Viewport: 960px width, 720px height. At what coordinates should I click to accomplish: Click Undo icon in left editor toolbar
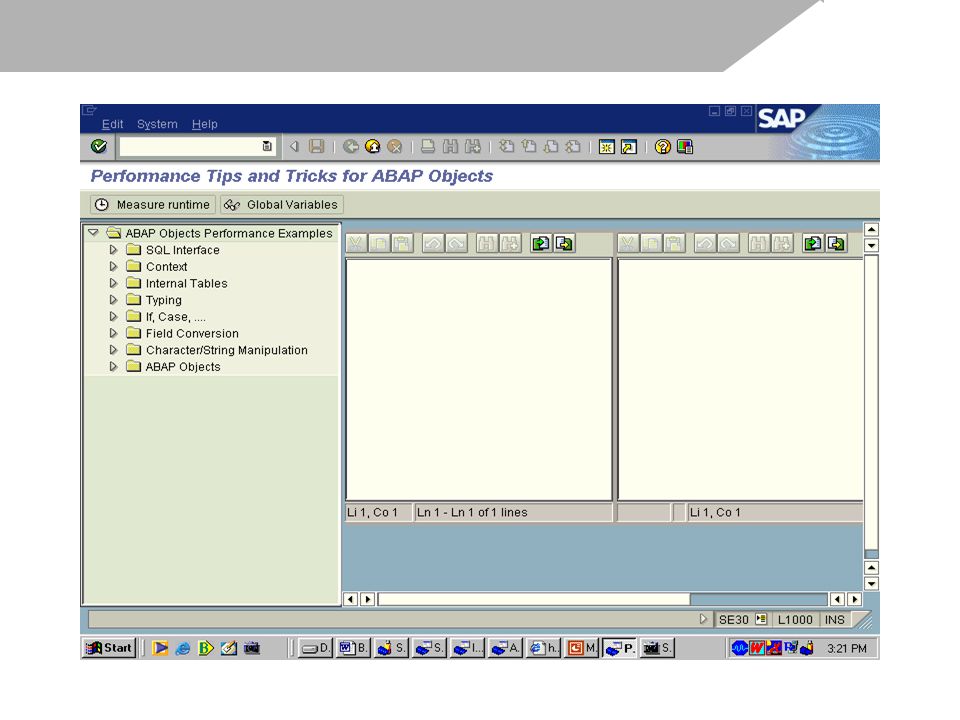pos(433,244)
